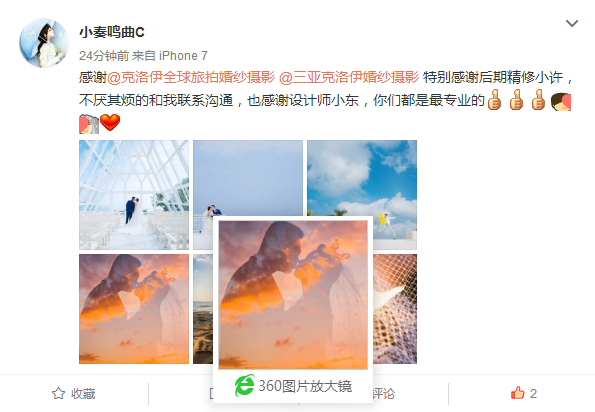This screenshot has height=412, width=595.
Task: View the white veil netting thumbnail
Action: pyautogui.click(x=395, y=309)
